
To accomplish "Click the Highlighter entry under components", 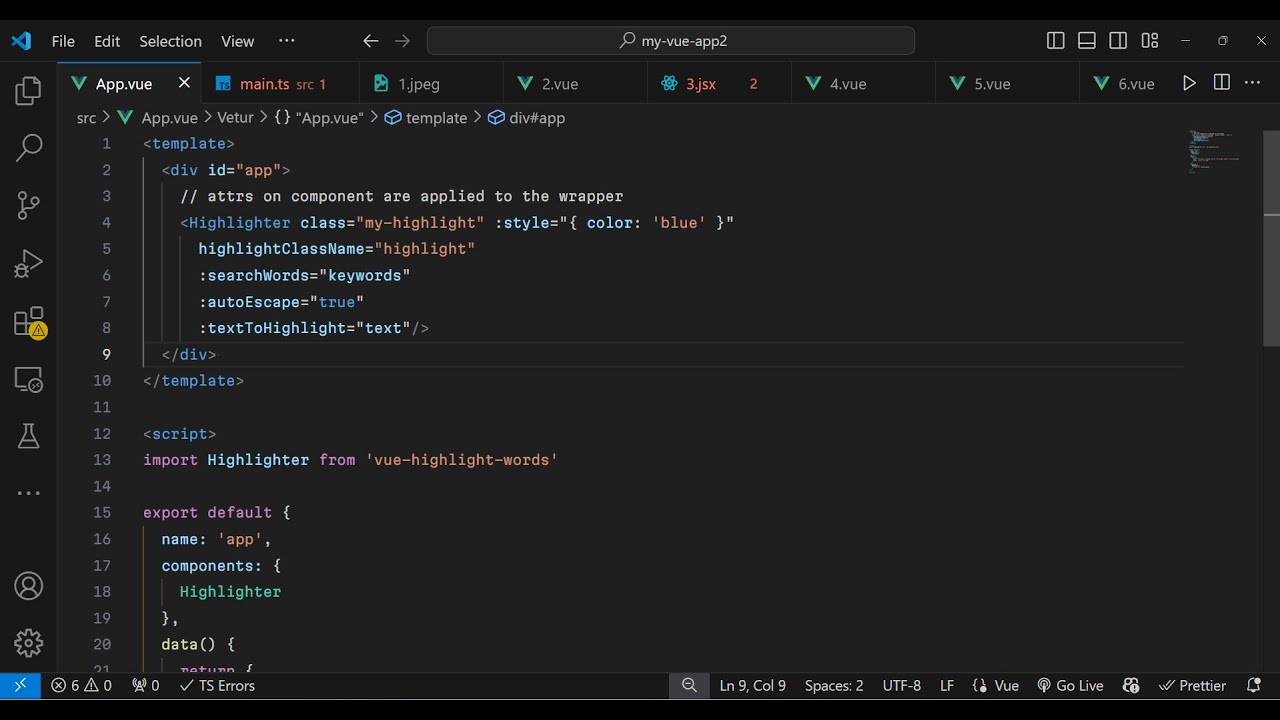I will coord(230,592).
